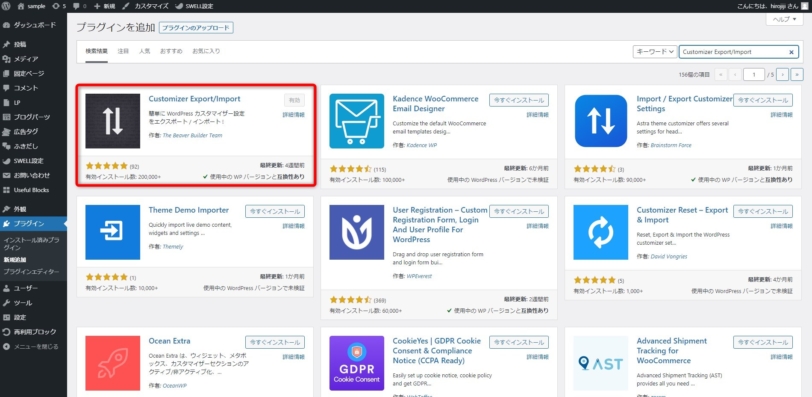812x397 pixels.
Task: Install Customizer Reset – Export & Import
Action: tap(763, 211)
